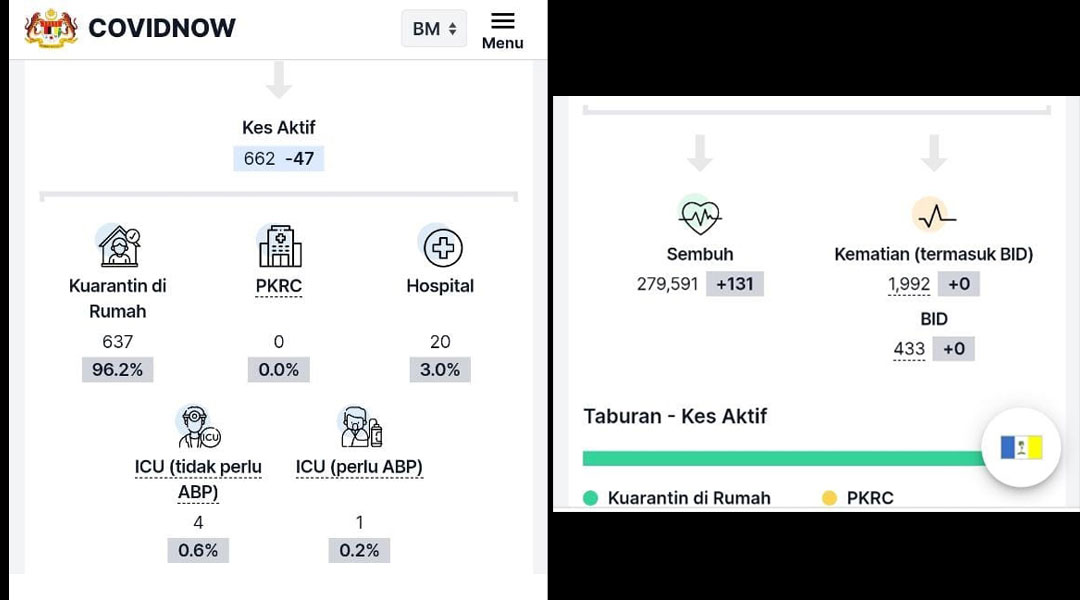Screen dimensions: 1080x600
Task: Click the ICU tidak perlu ABP doctor icon
Action: click(198, 426)
